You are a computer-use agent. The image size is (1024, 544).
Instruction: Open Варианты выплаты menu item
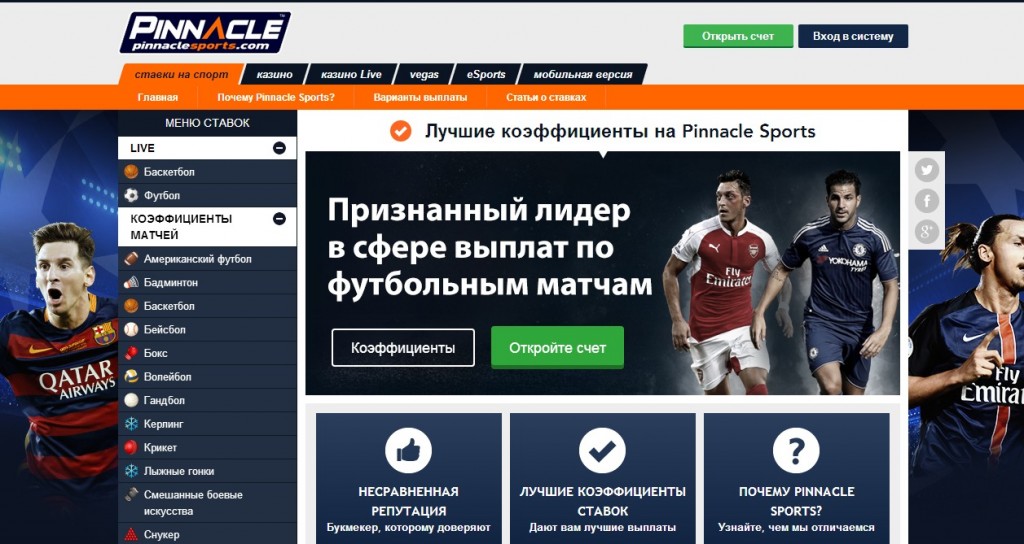(x=420, y=97)
